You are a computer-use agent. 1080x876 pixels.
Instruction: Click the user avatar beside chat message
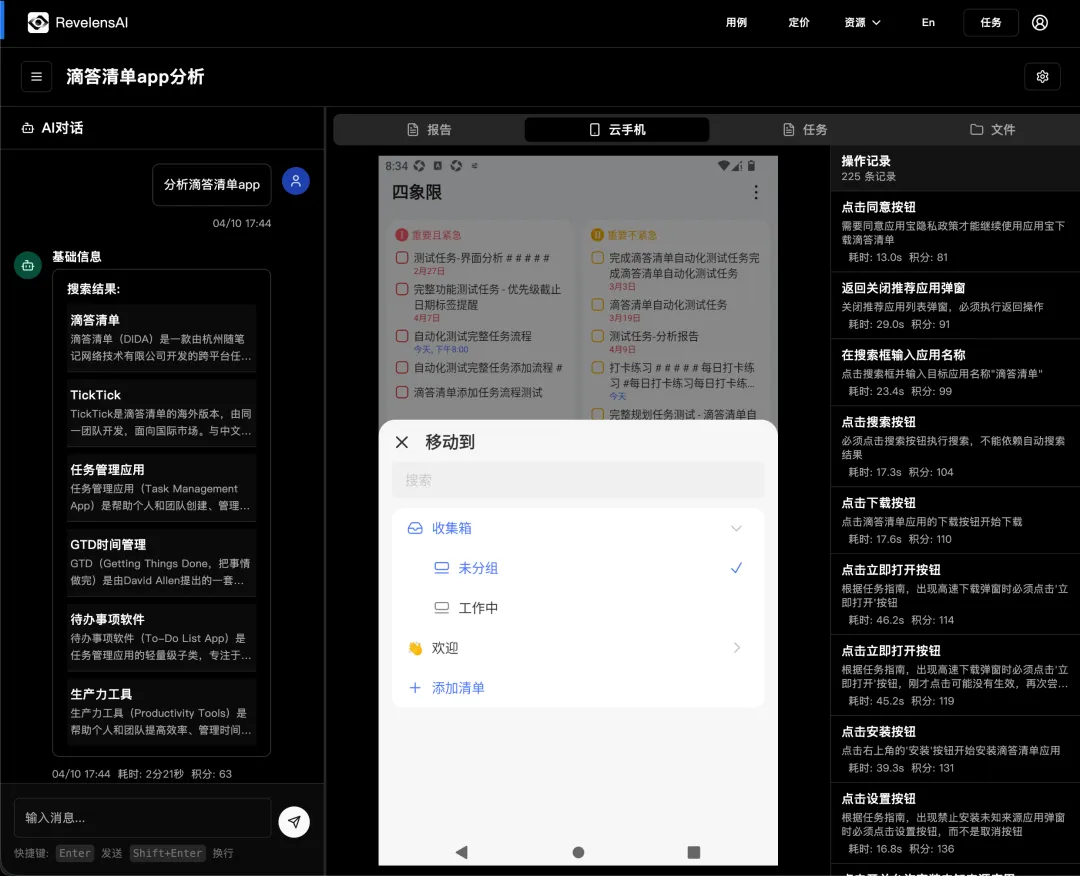(x=295, y=181)
